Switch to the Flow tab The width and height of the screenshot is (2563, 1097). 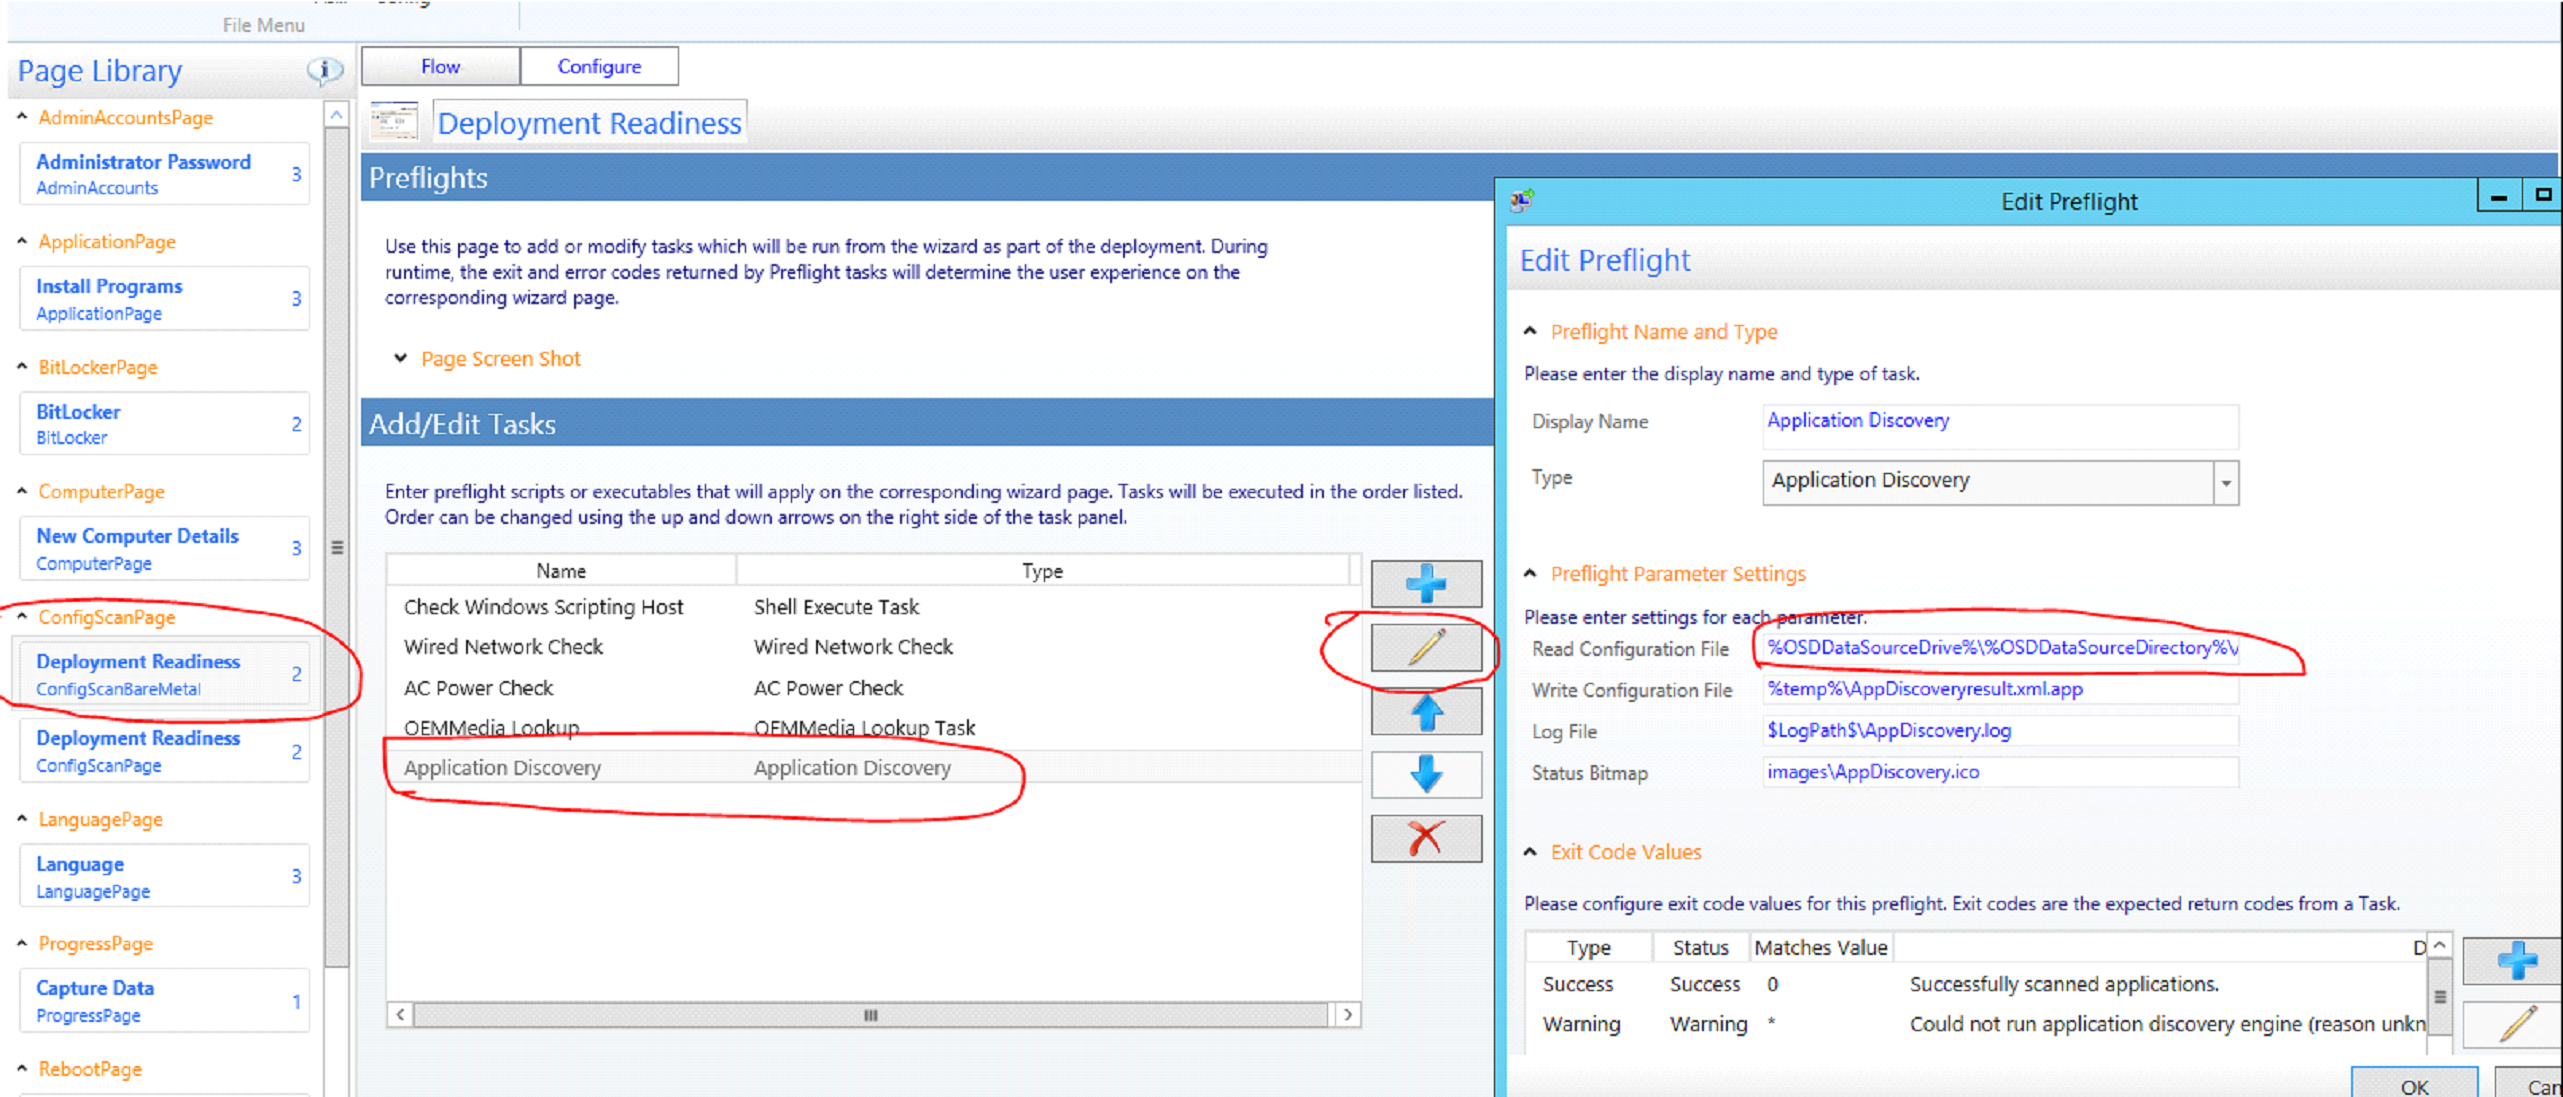point(440,66)
